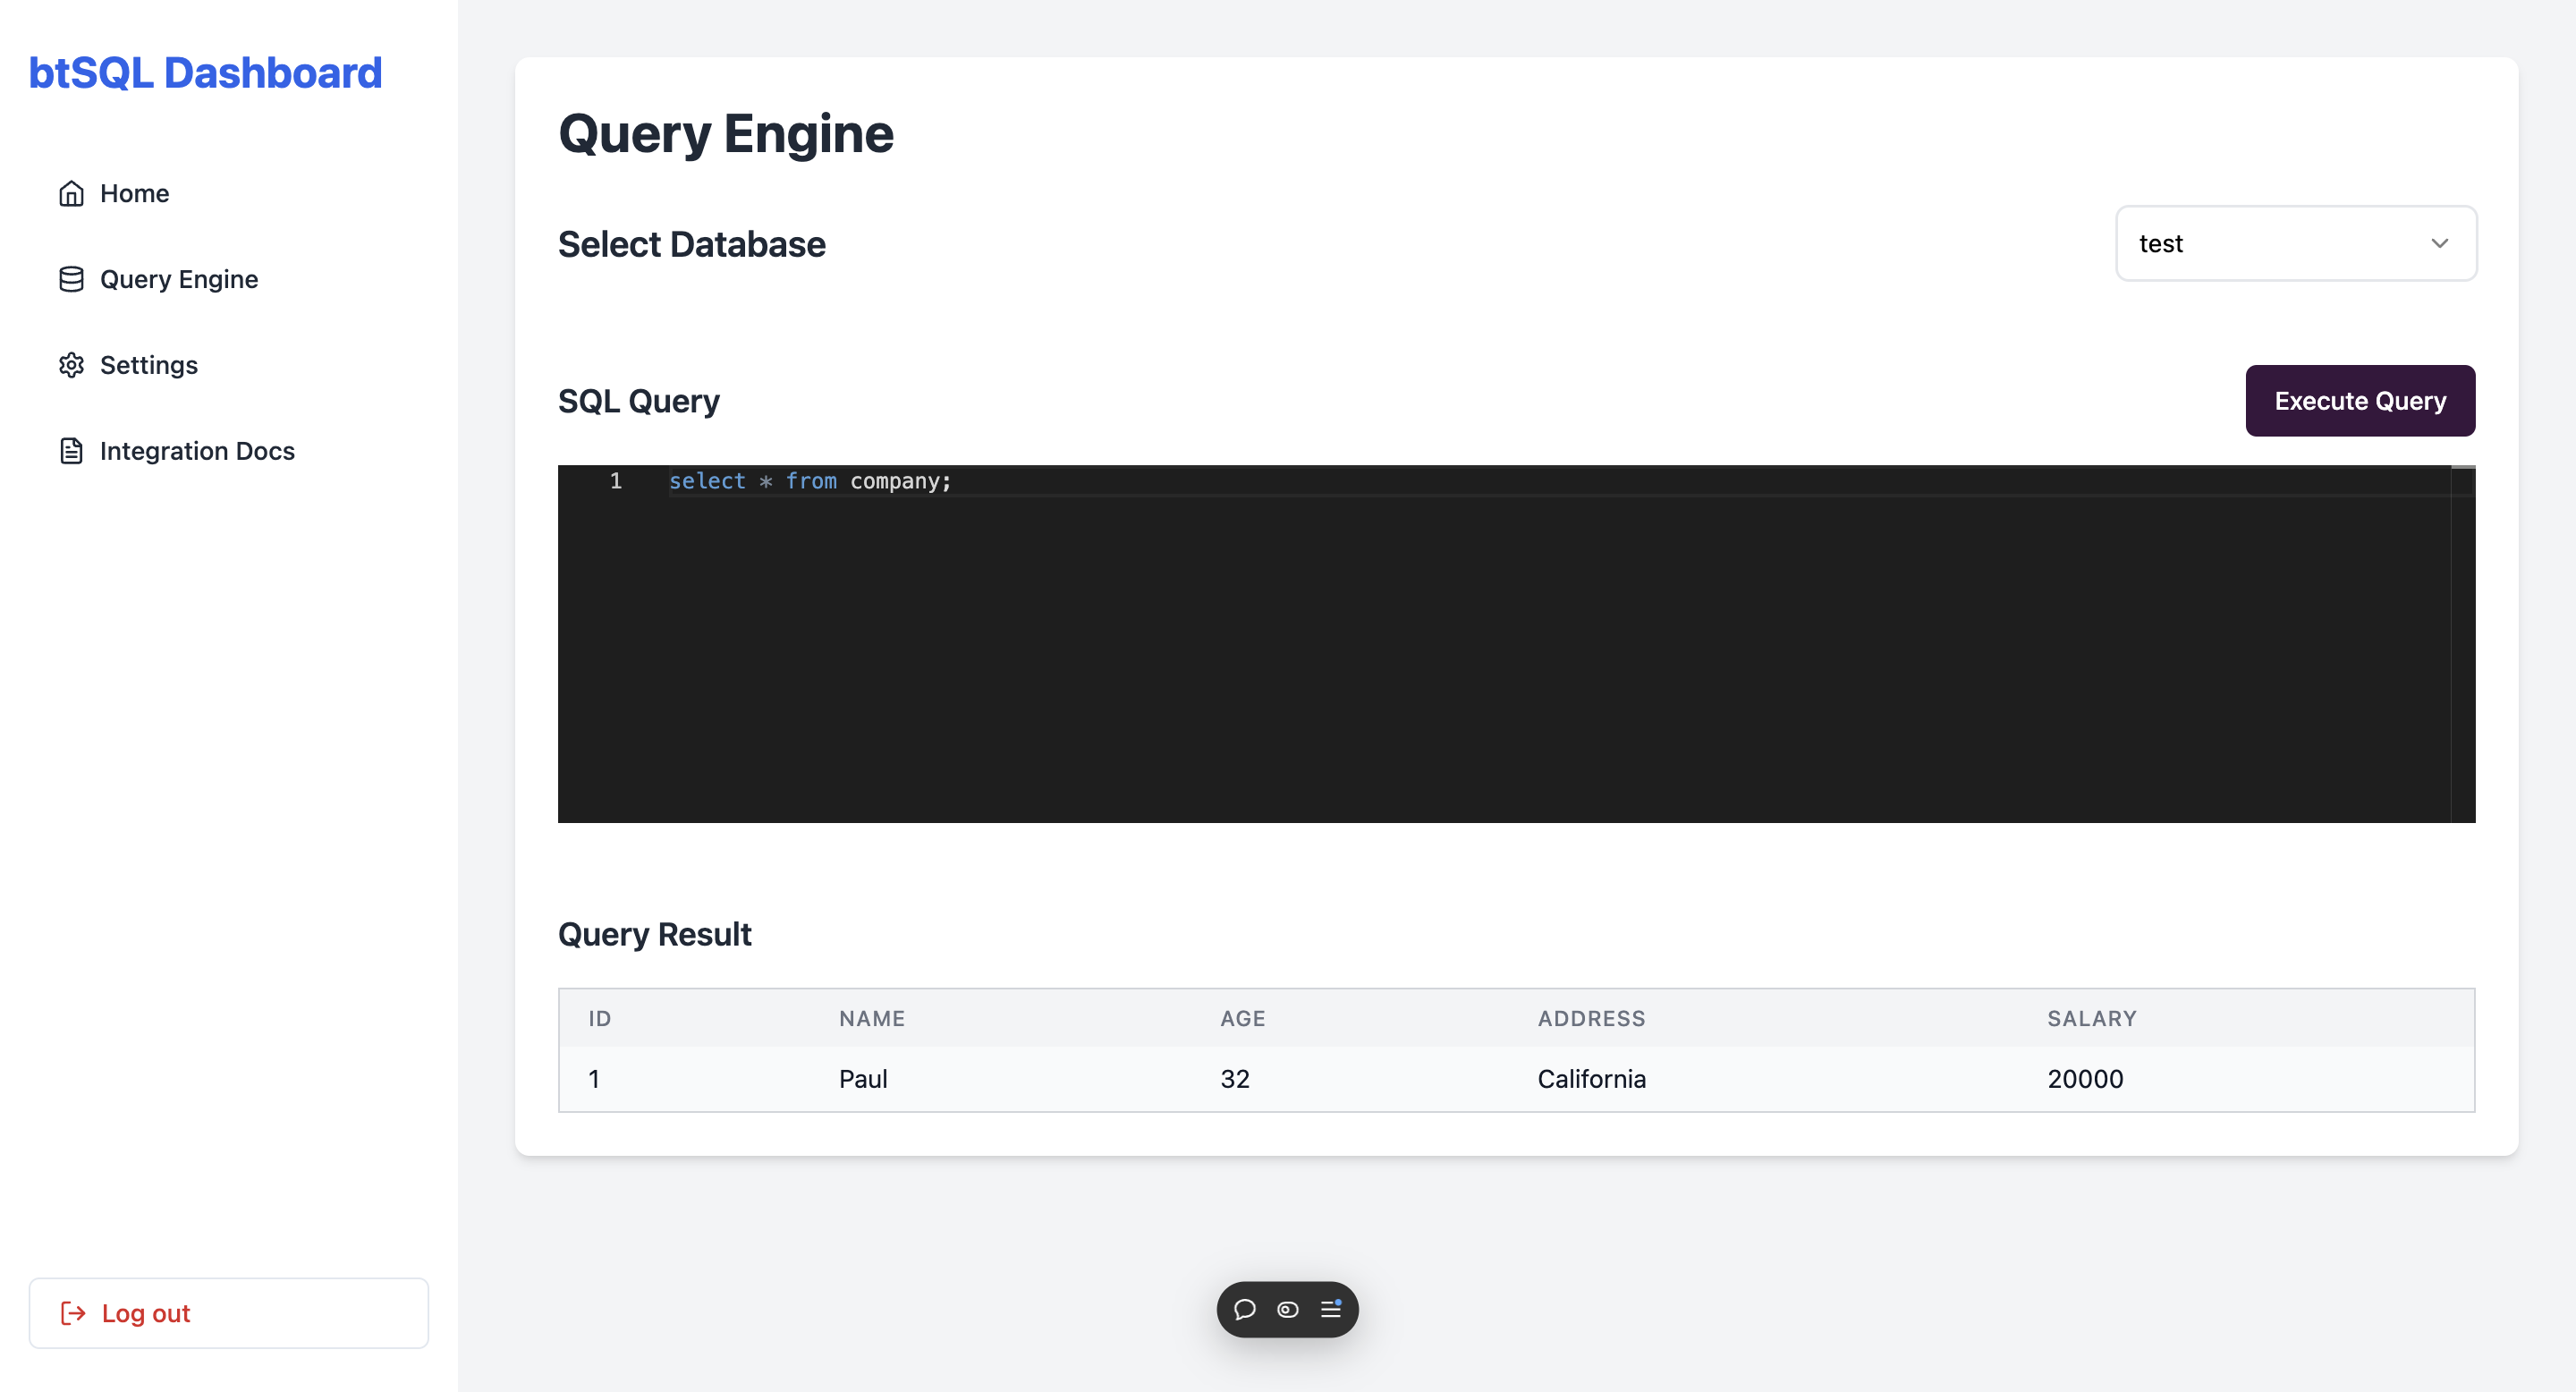
Task: Go to Integration Docs page
Action: tap(197, 451)
